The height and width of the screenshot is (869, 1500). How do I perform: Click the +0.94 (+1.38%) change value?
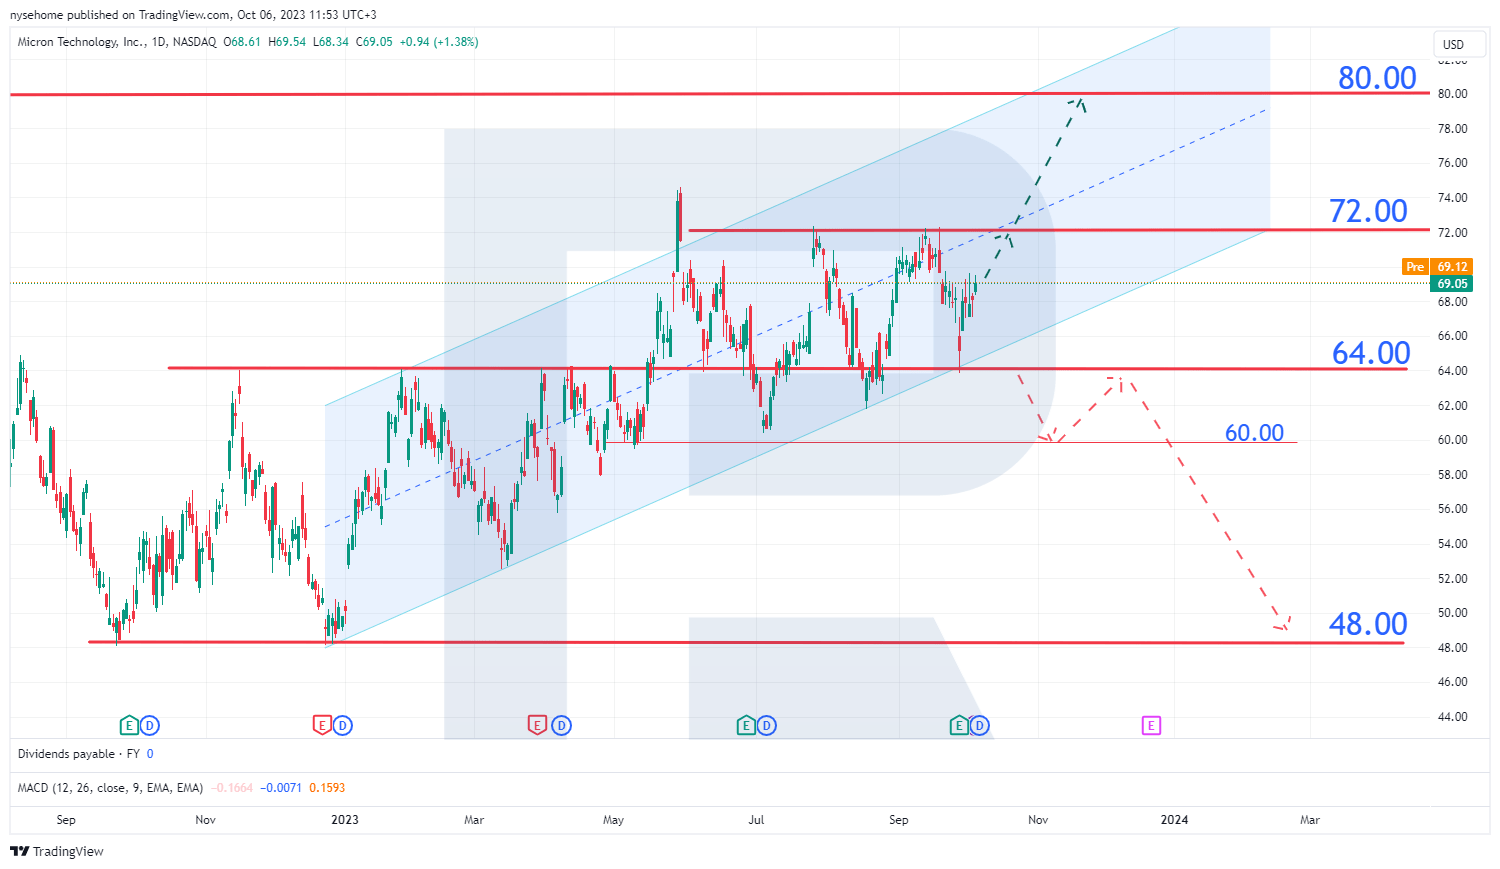tap(439, 42)
